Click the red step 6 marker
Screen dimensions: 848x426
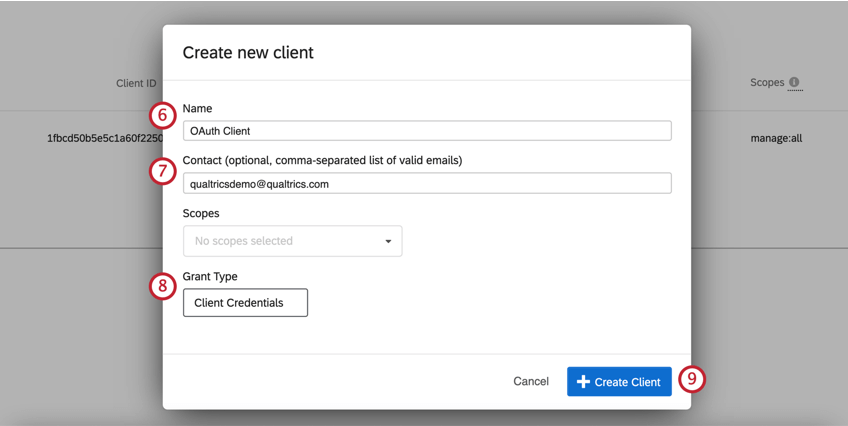click(x=163, y=115)
